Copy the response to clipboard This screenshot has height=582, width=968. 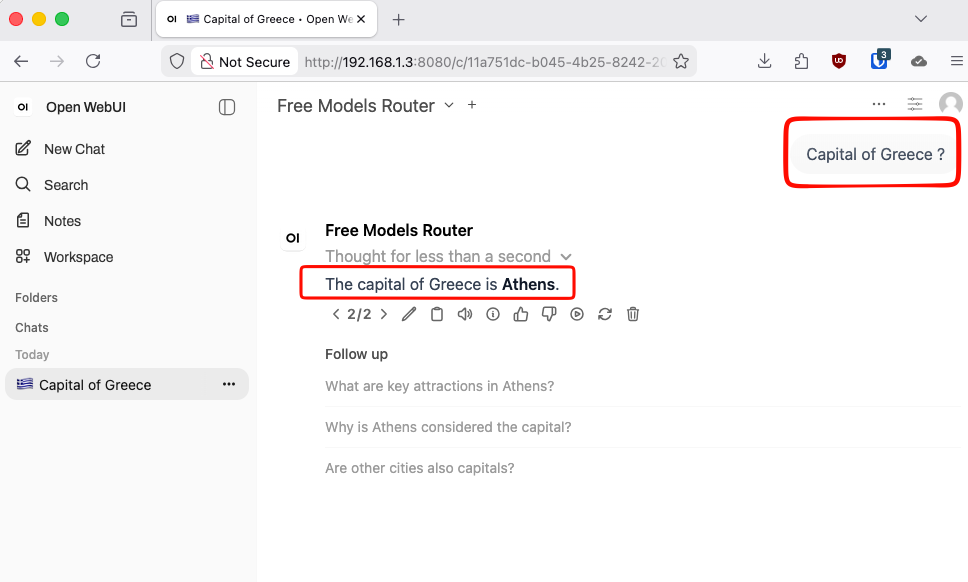click(x=436, y=314)
